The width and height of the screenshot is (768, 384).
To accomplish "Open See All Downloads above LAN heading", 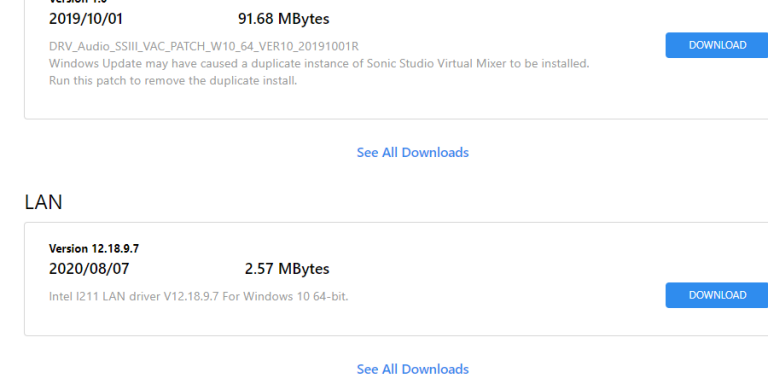I will [412, 152].
